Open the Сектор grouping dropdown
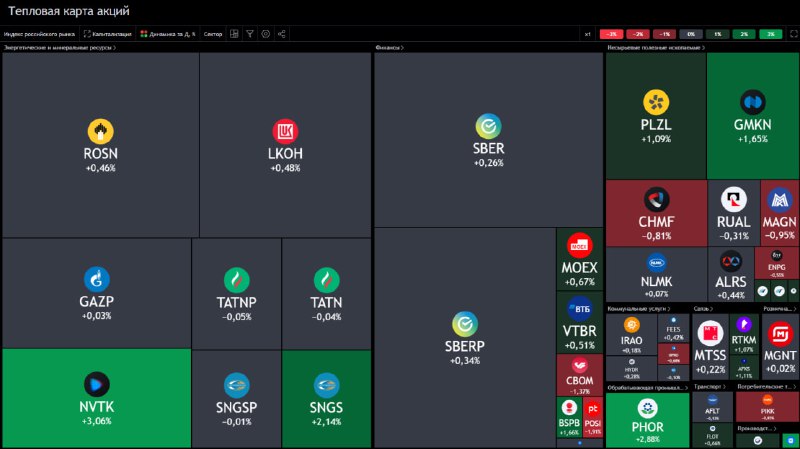Screen dimensions: 800x449 [213, 34]
